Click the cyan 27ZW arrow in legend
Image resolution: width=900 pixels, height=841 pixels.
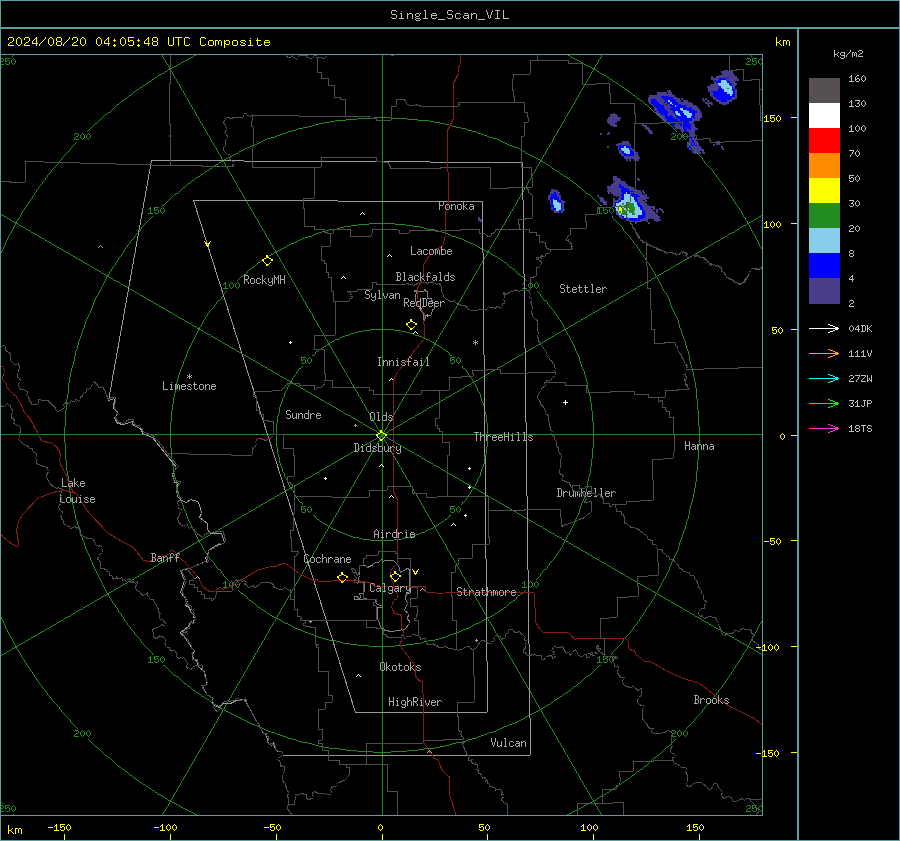point(824,378)
